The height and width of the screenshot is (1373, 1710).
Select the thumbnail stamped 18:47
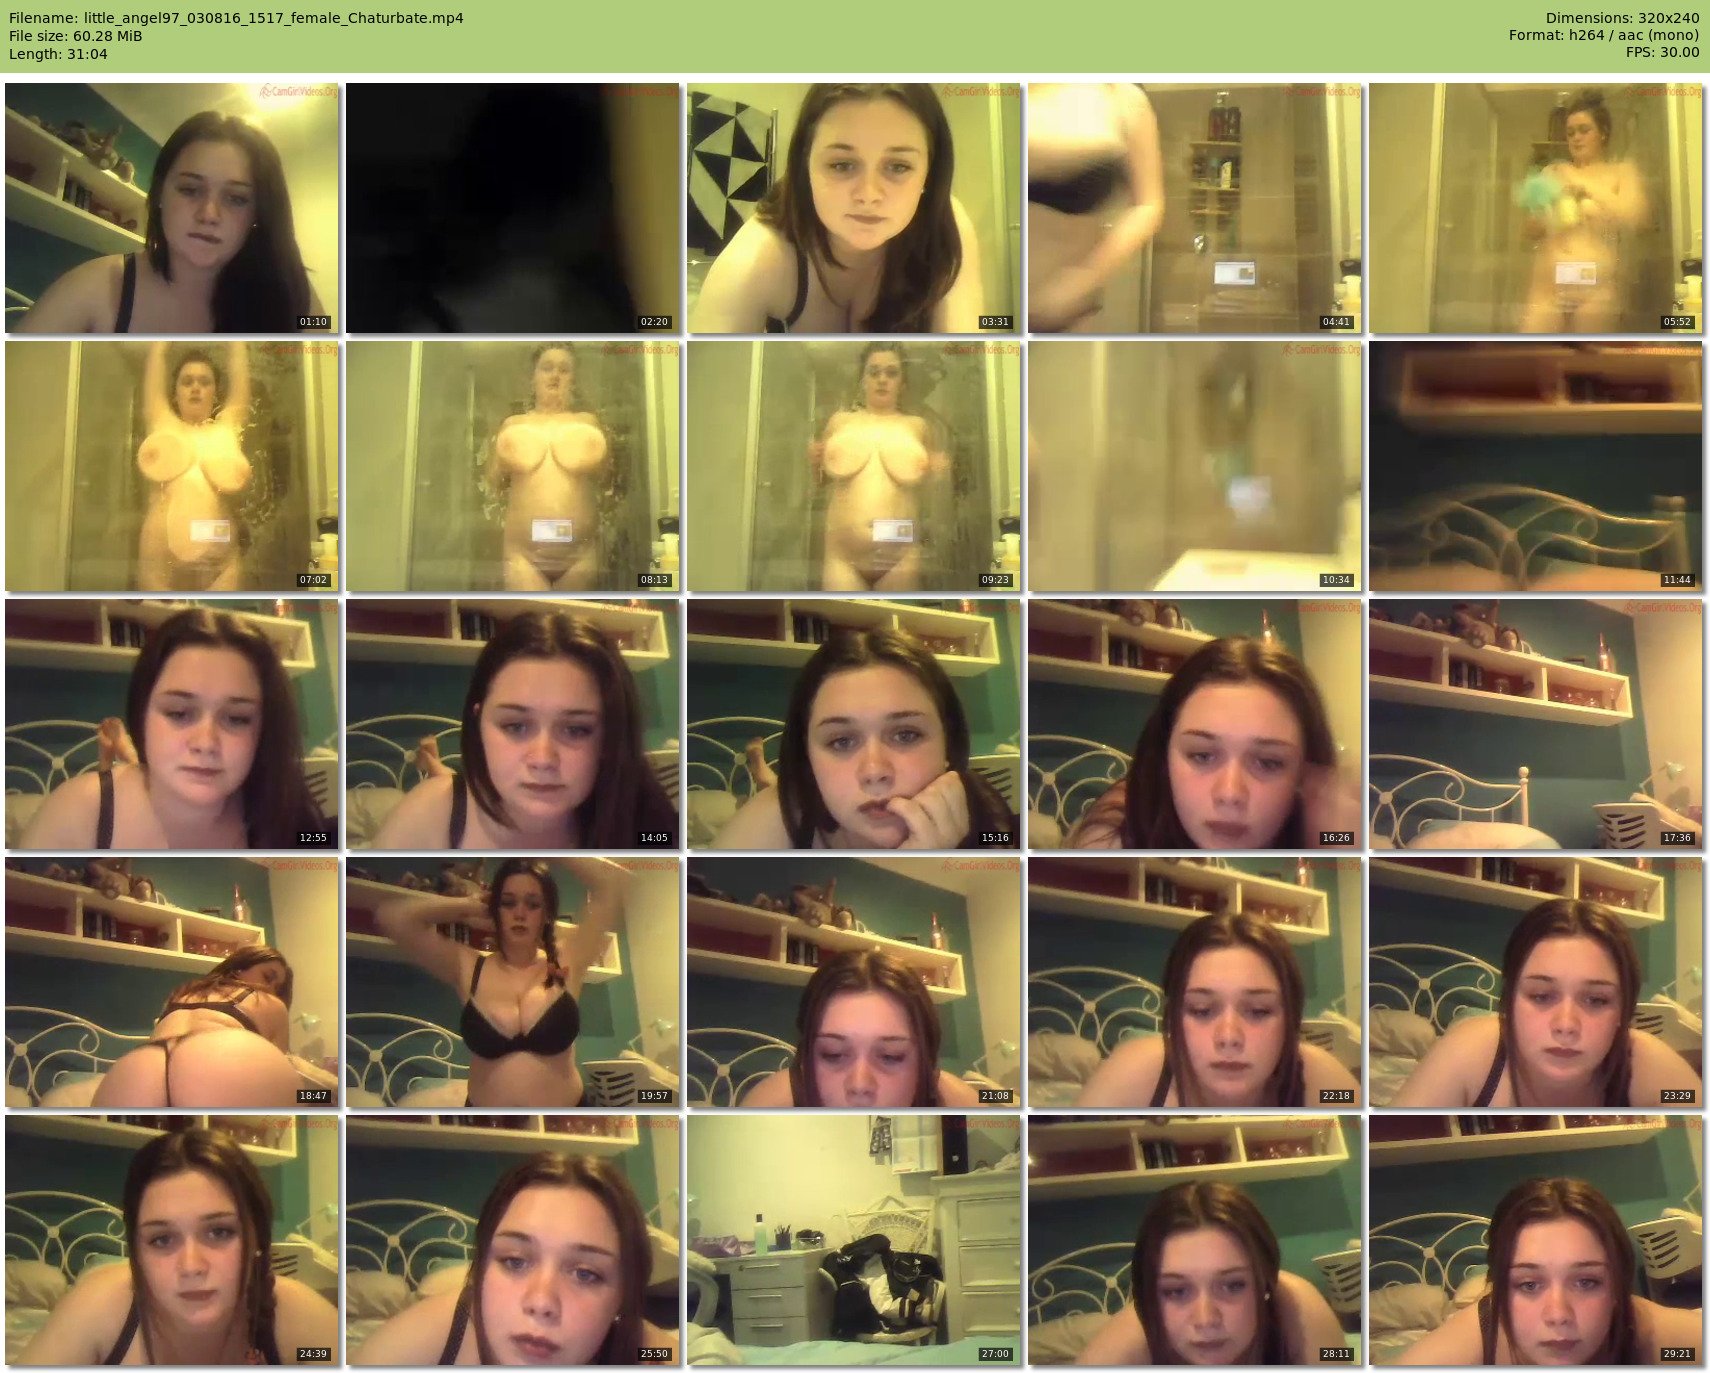click(172, 982)
